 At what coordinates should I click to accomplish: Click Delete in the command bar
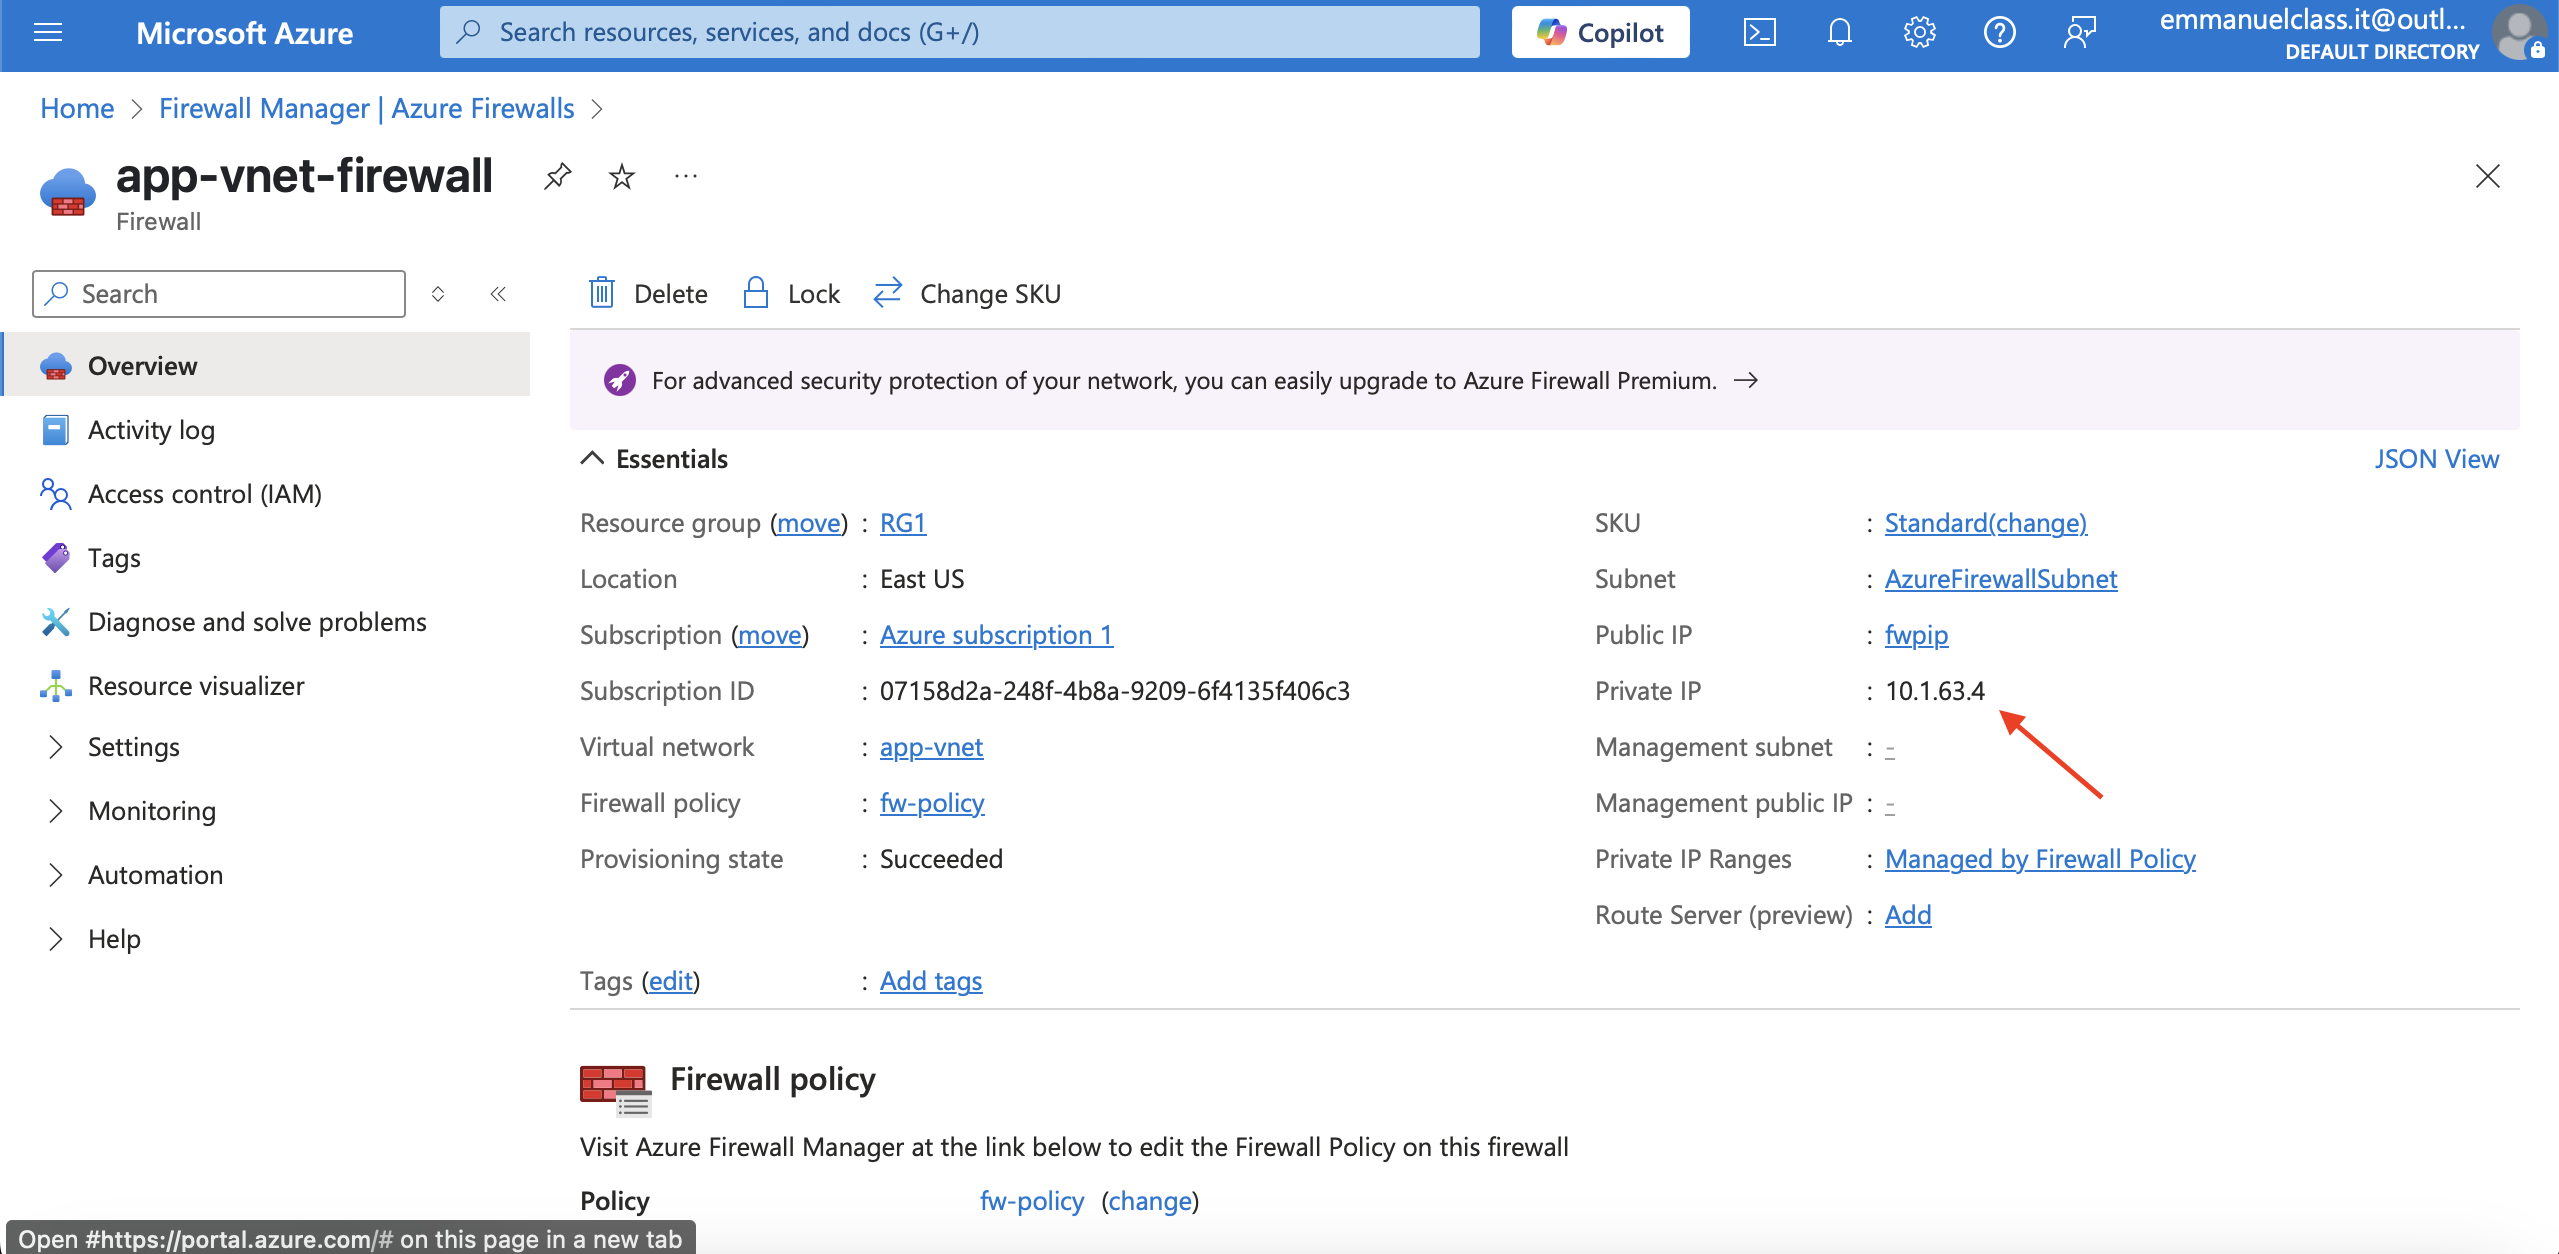coord(648,294)
